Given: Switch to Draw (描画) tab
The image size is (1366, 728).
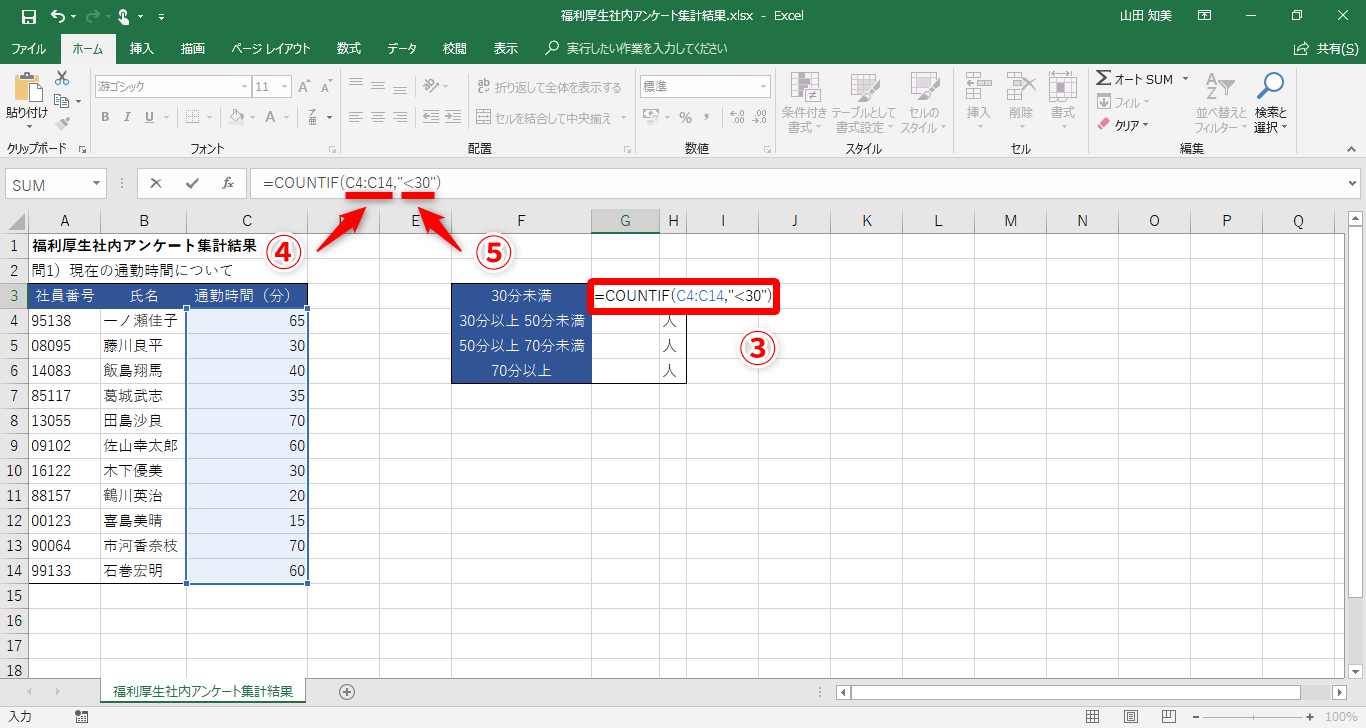Looking at the screenshot, I should point(193,48).
